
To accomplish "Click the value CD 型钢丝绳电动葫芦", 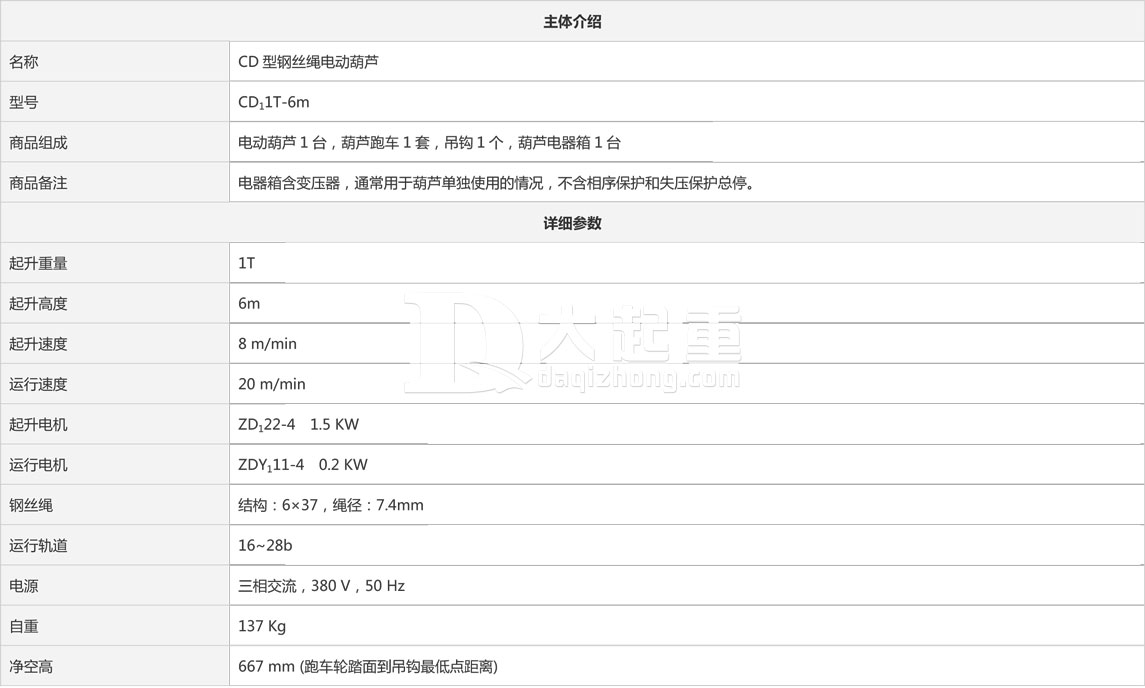I will (x=308, y=62).
